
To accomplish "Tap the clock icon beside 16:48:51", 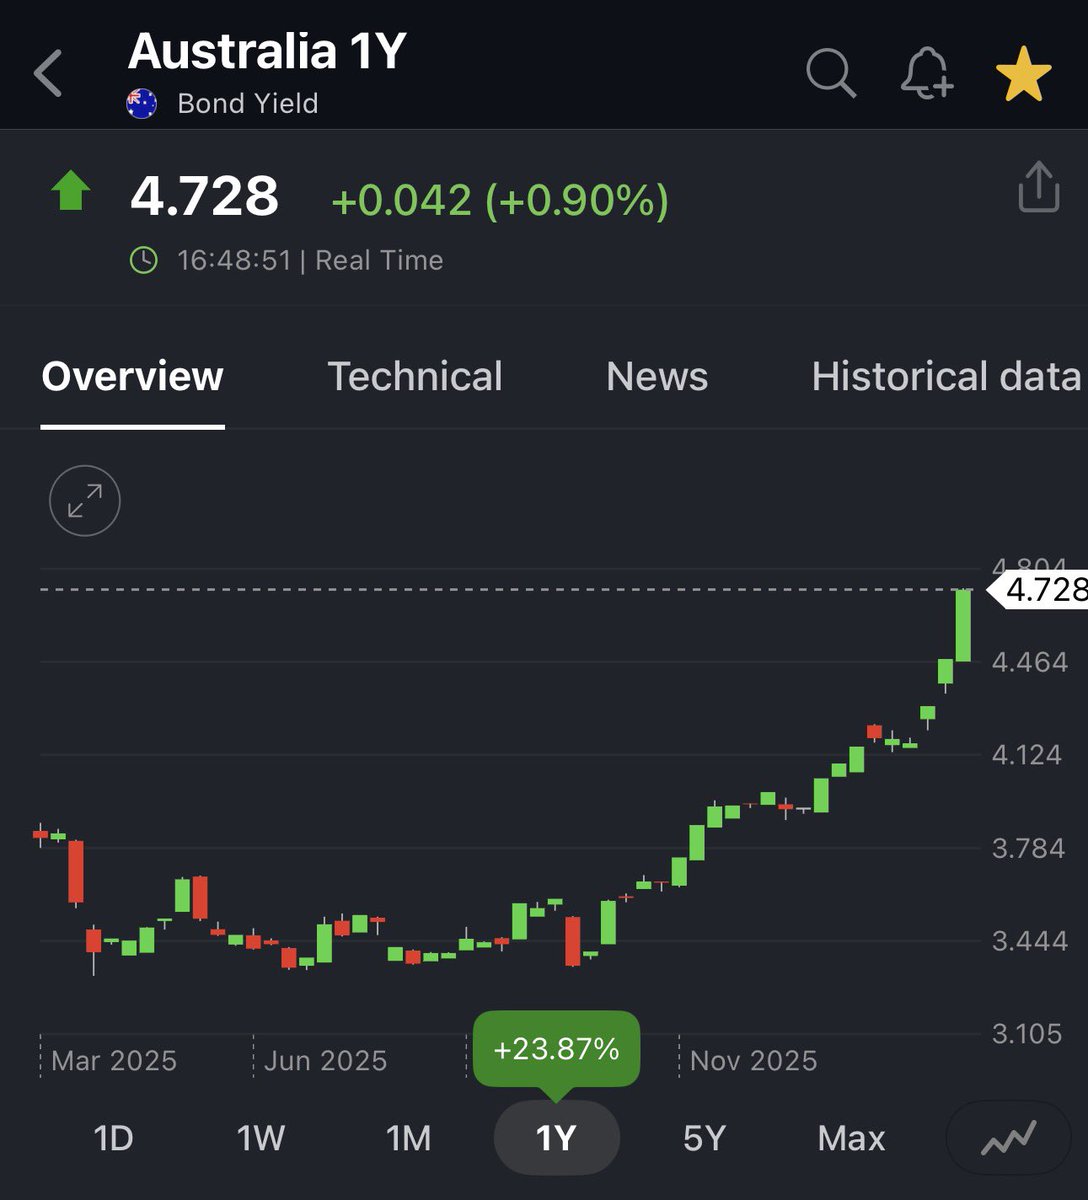I will click(x=144, y=260).
